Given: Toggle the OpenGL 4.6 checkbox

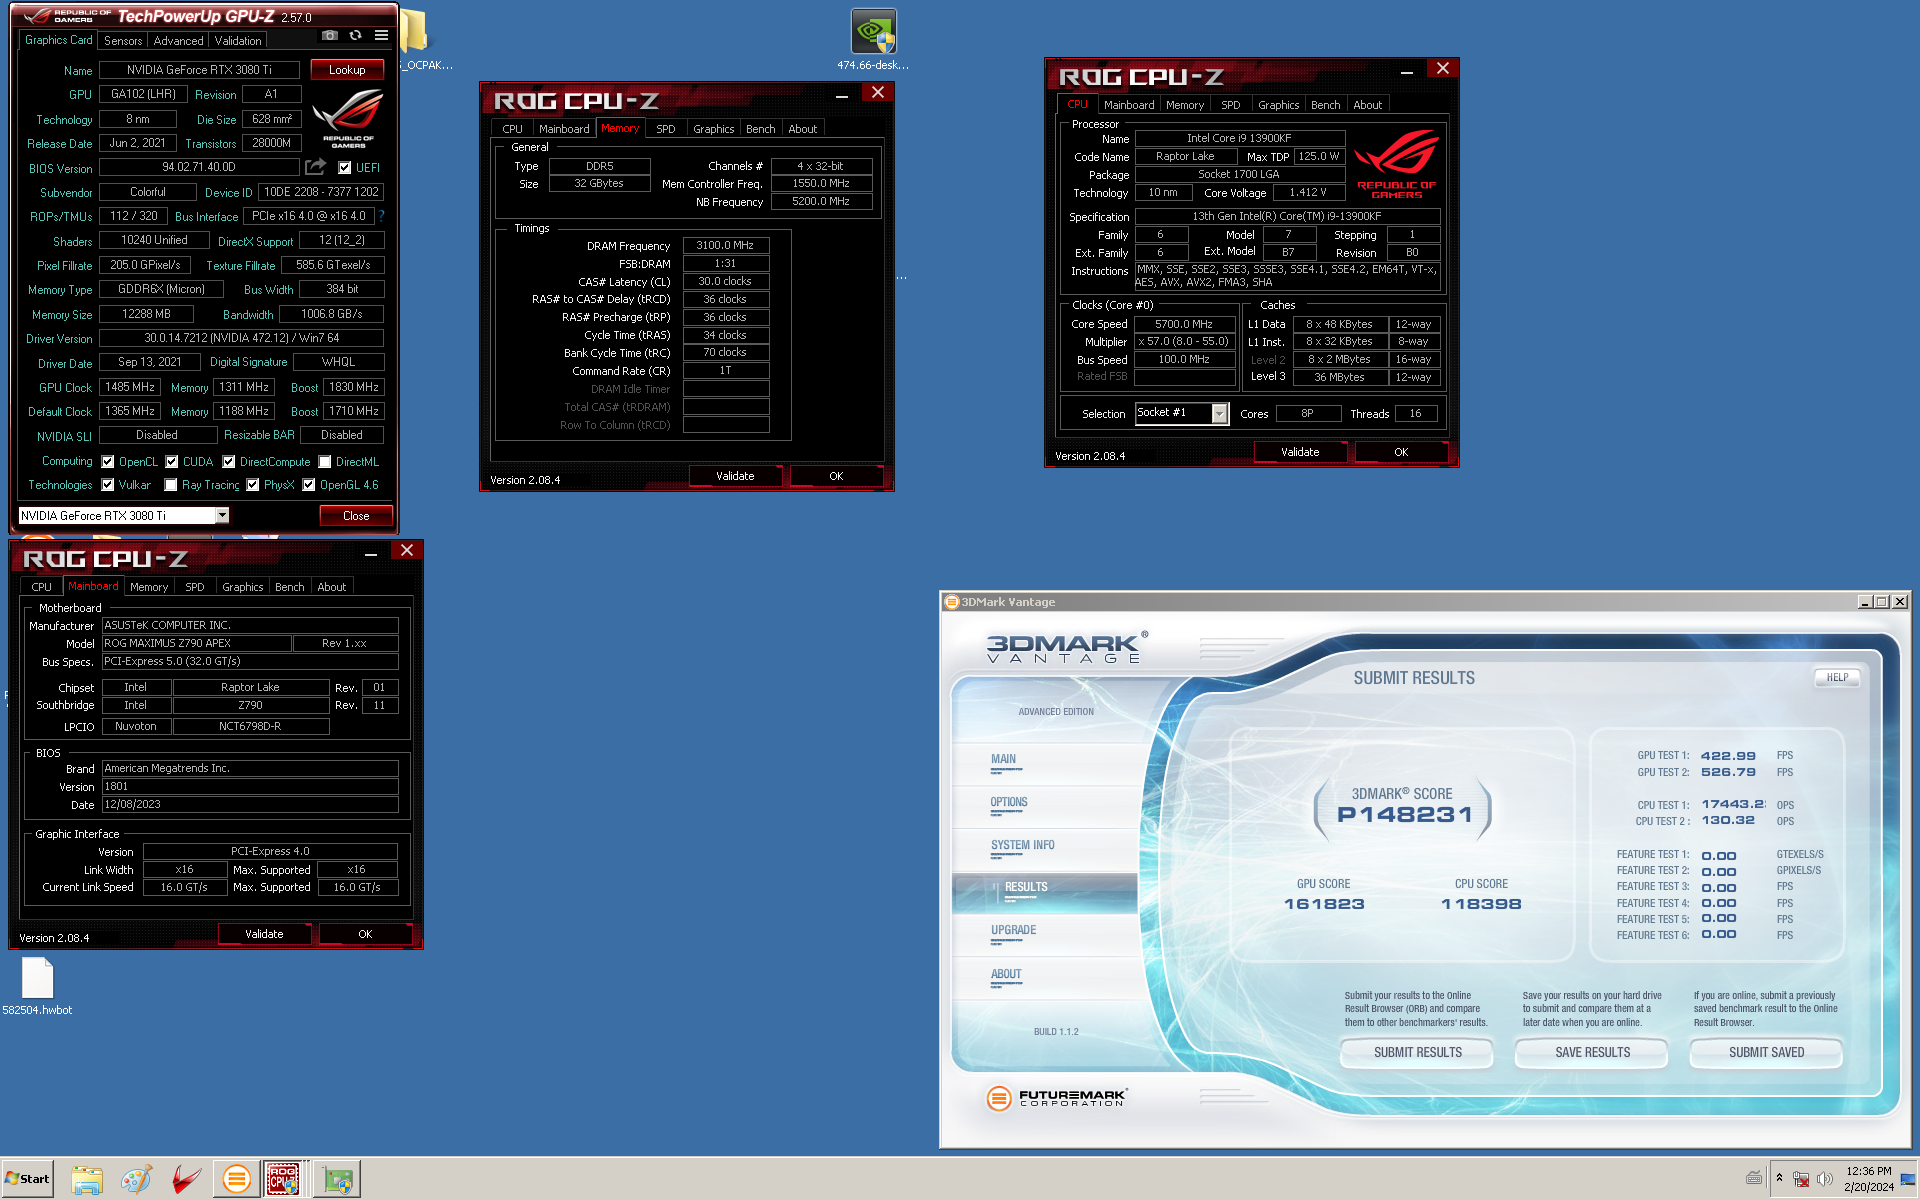Looking at the screenshot, I should click(309, 485).
